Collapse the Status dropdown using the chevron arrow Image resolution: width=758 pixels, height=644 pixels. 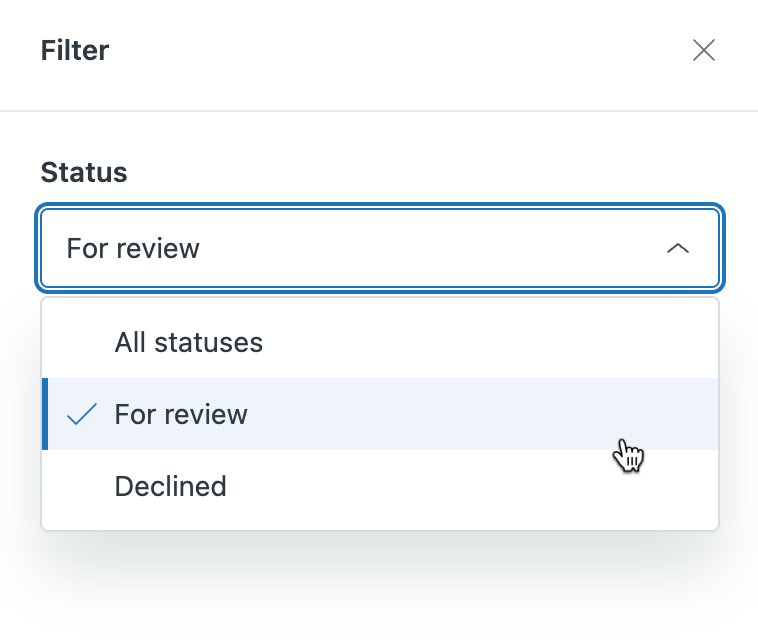678,249
